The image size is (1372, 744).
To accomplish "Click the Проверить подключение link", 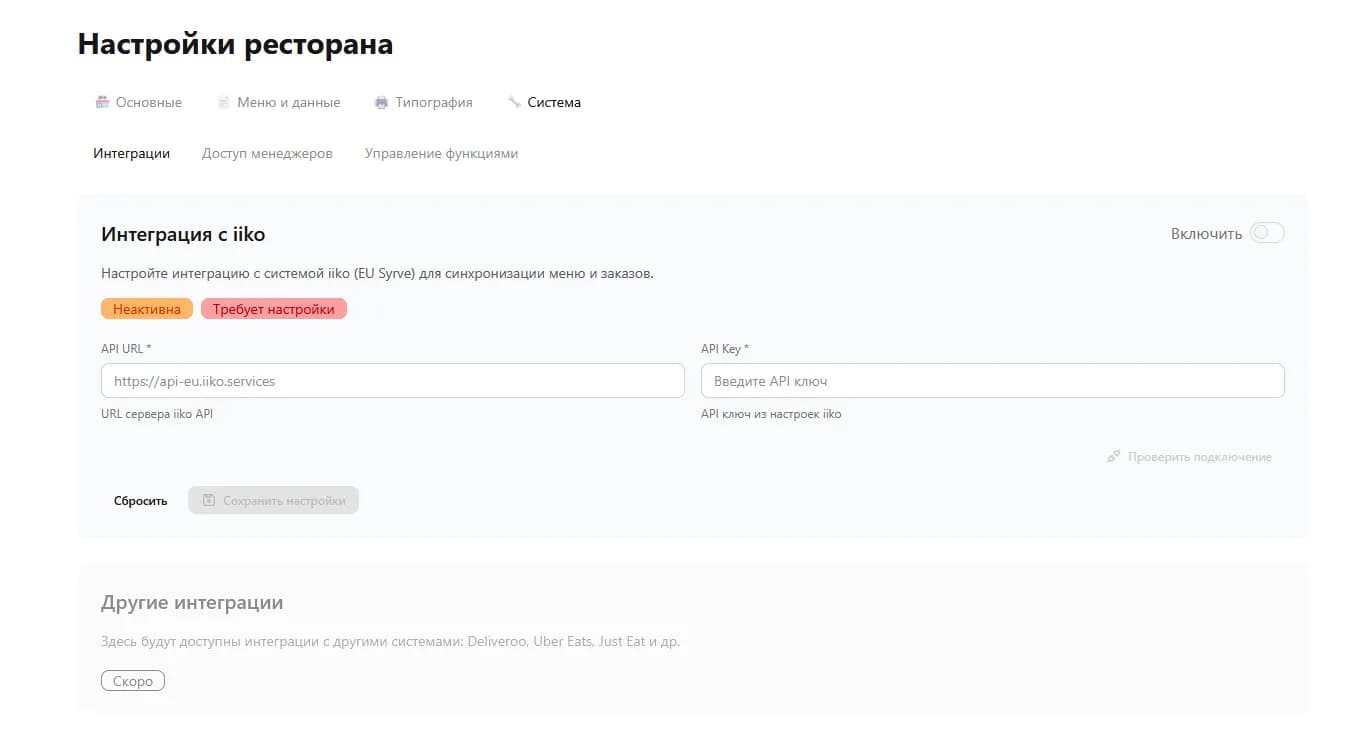I will click(x=1199, y=456).
